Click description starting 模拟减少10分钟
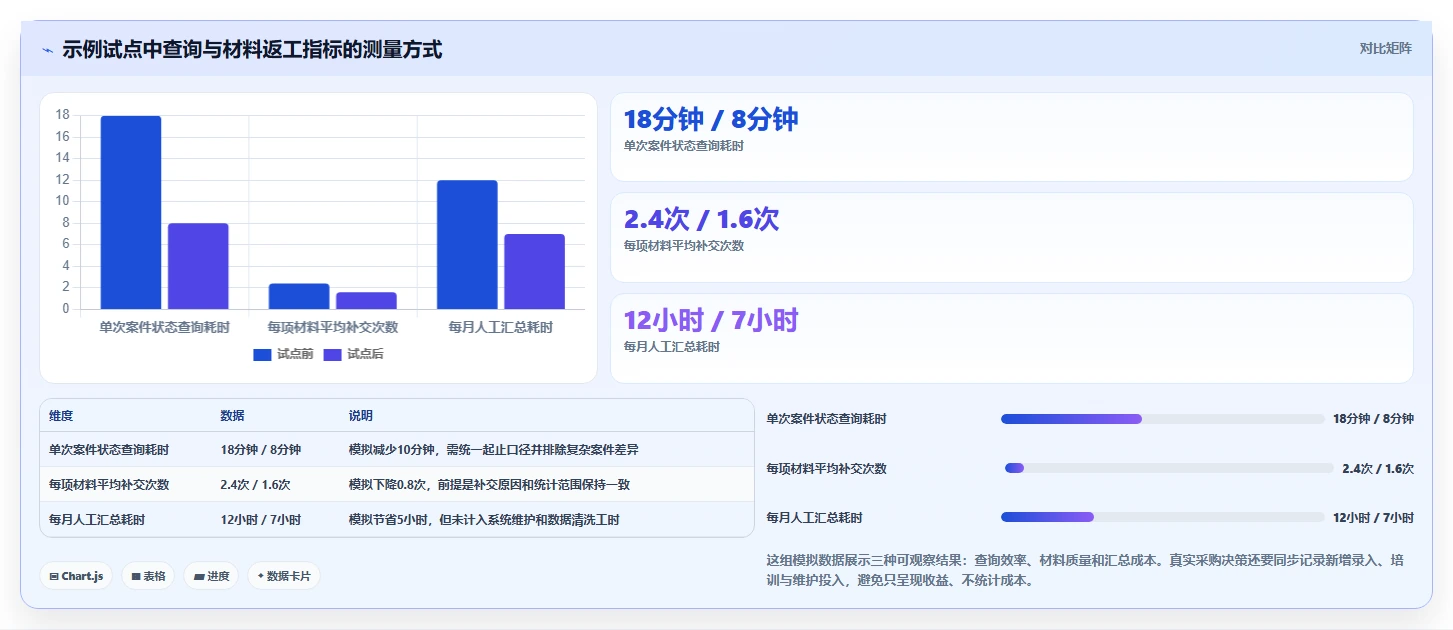This screenshot has height=630, width=1453. (493, 450)
